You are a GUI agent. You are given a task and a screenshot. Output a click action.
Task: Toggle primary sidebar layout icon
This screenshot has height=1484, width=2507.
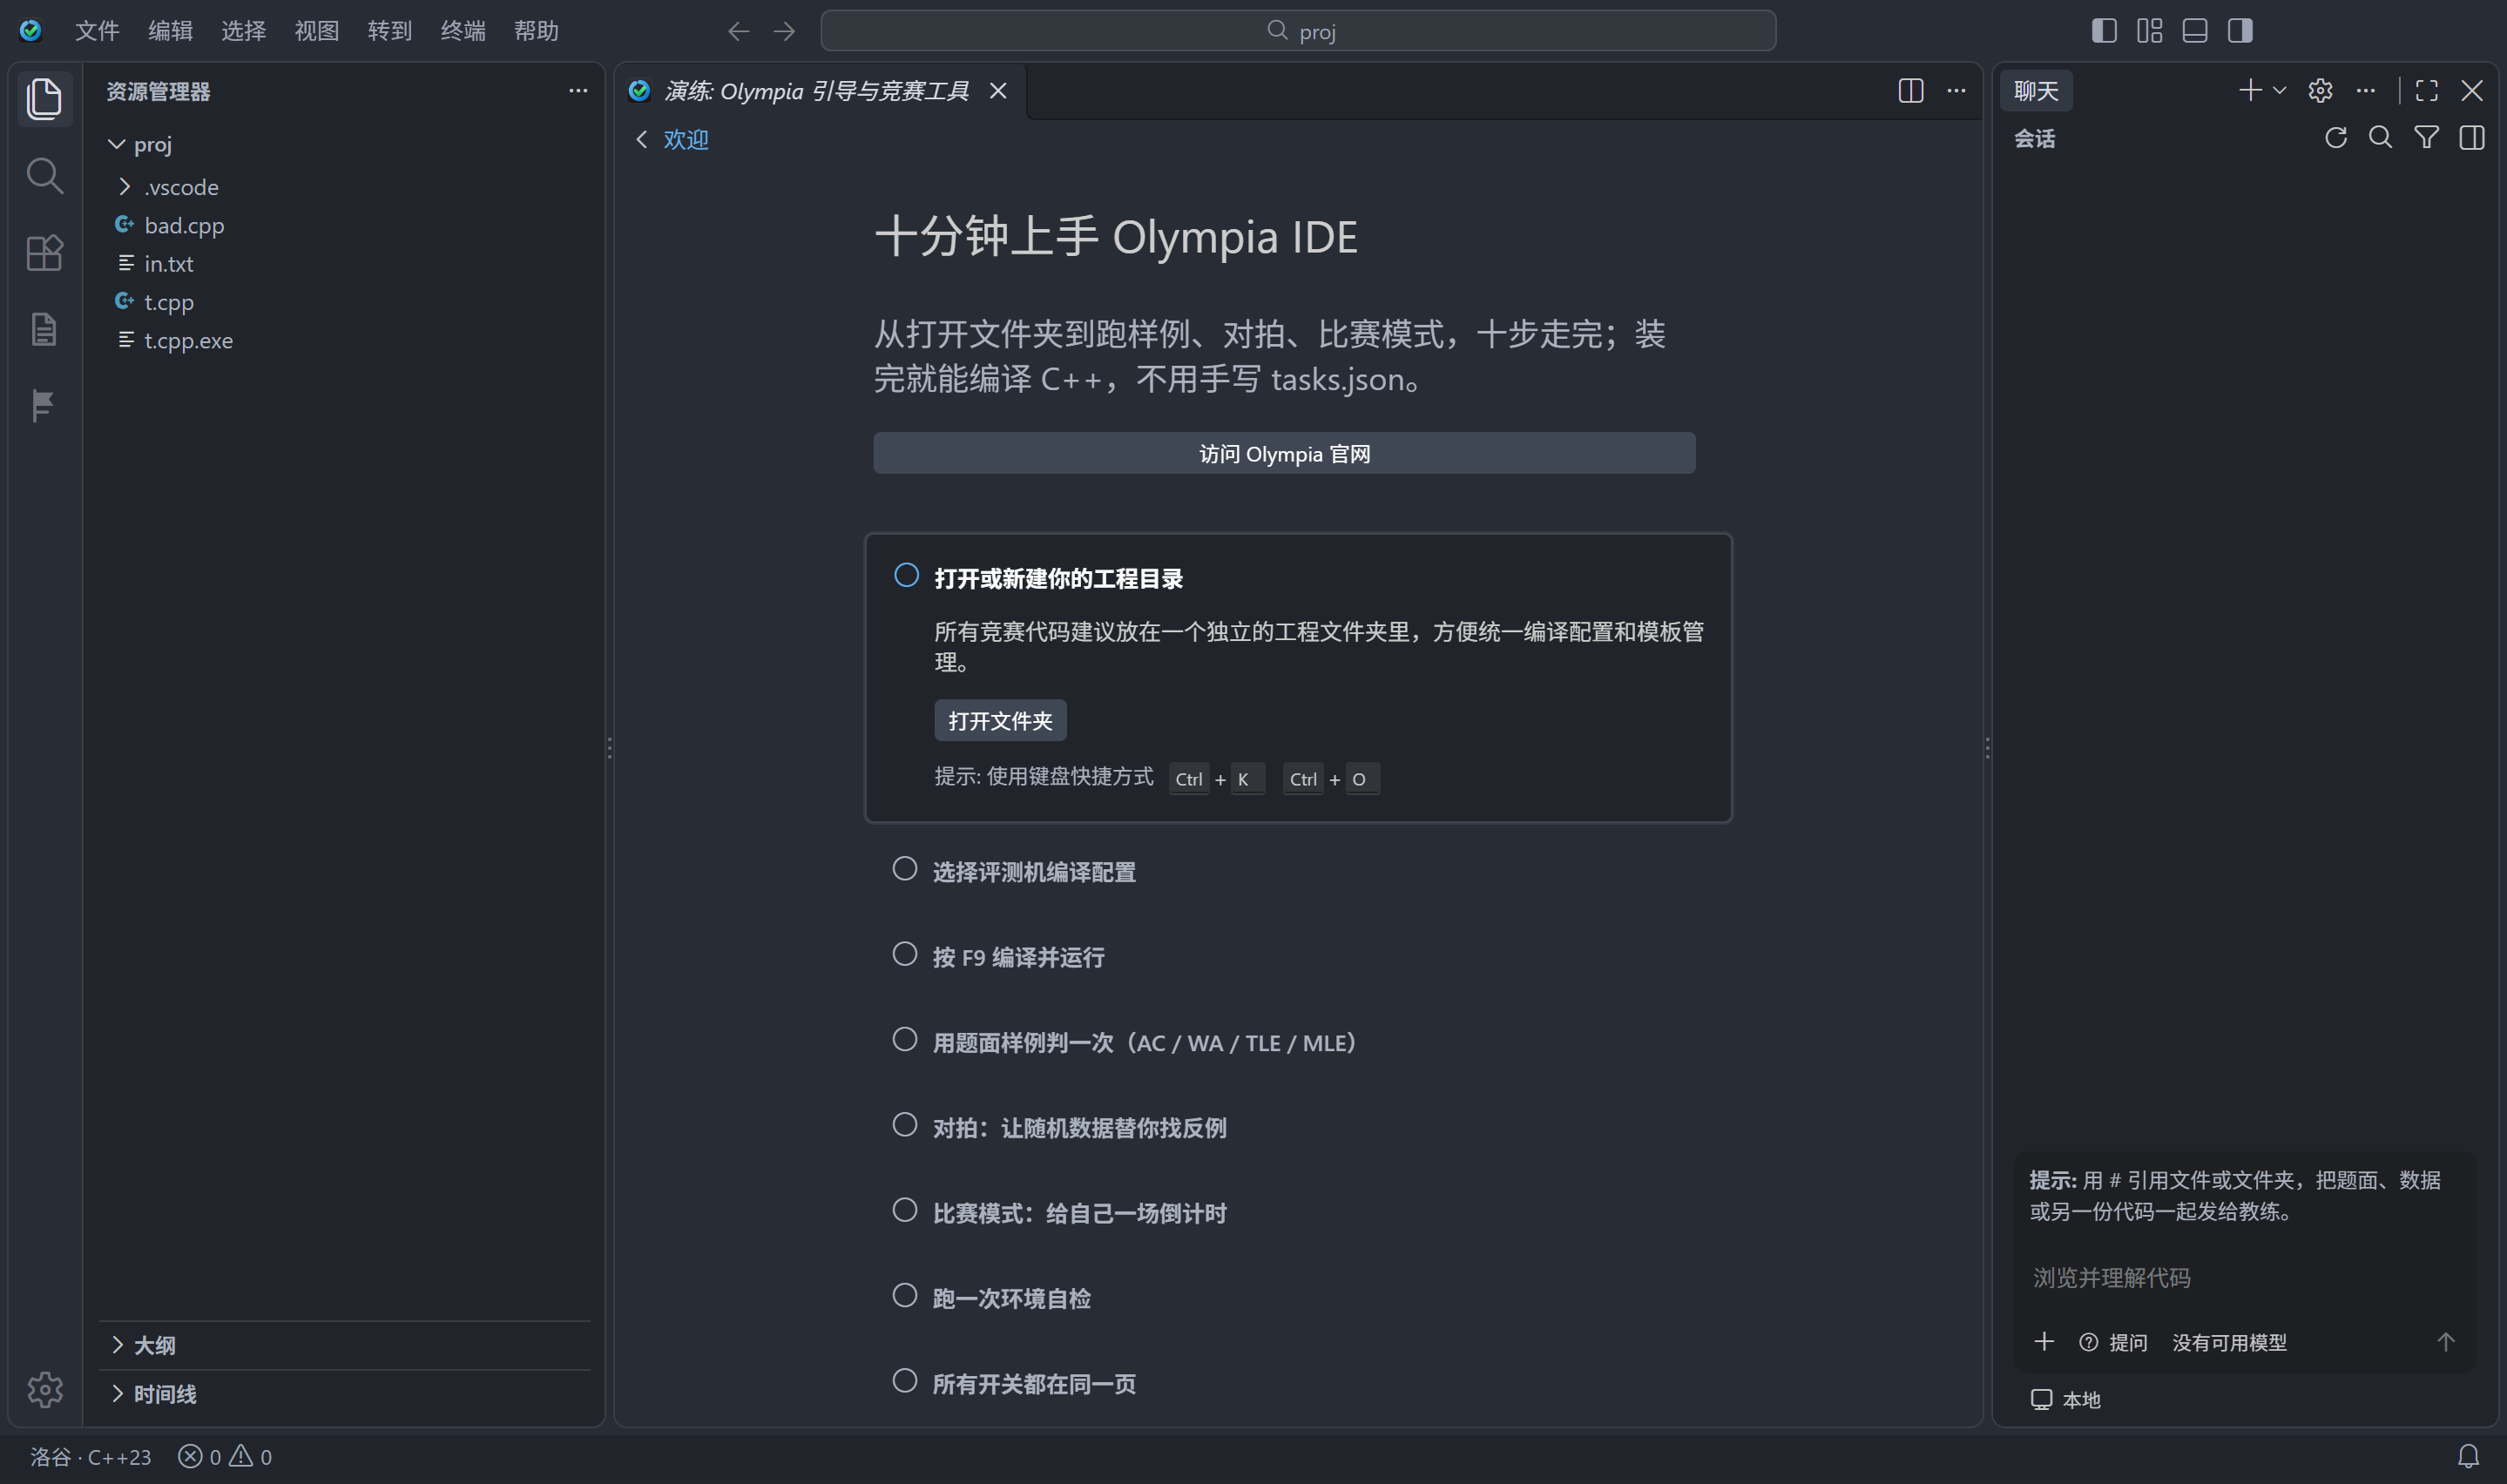pos(2104,31)
